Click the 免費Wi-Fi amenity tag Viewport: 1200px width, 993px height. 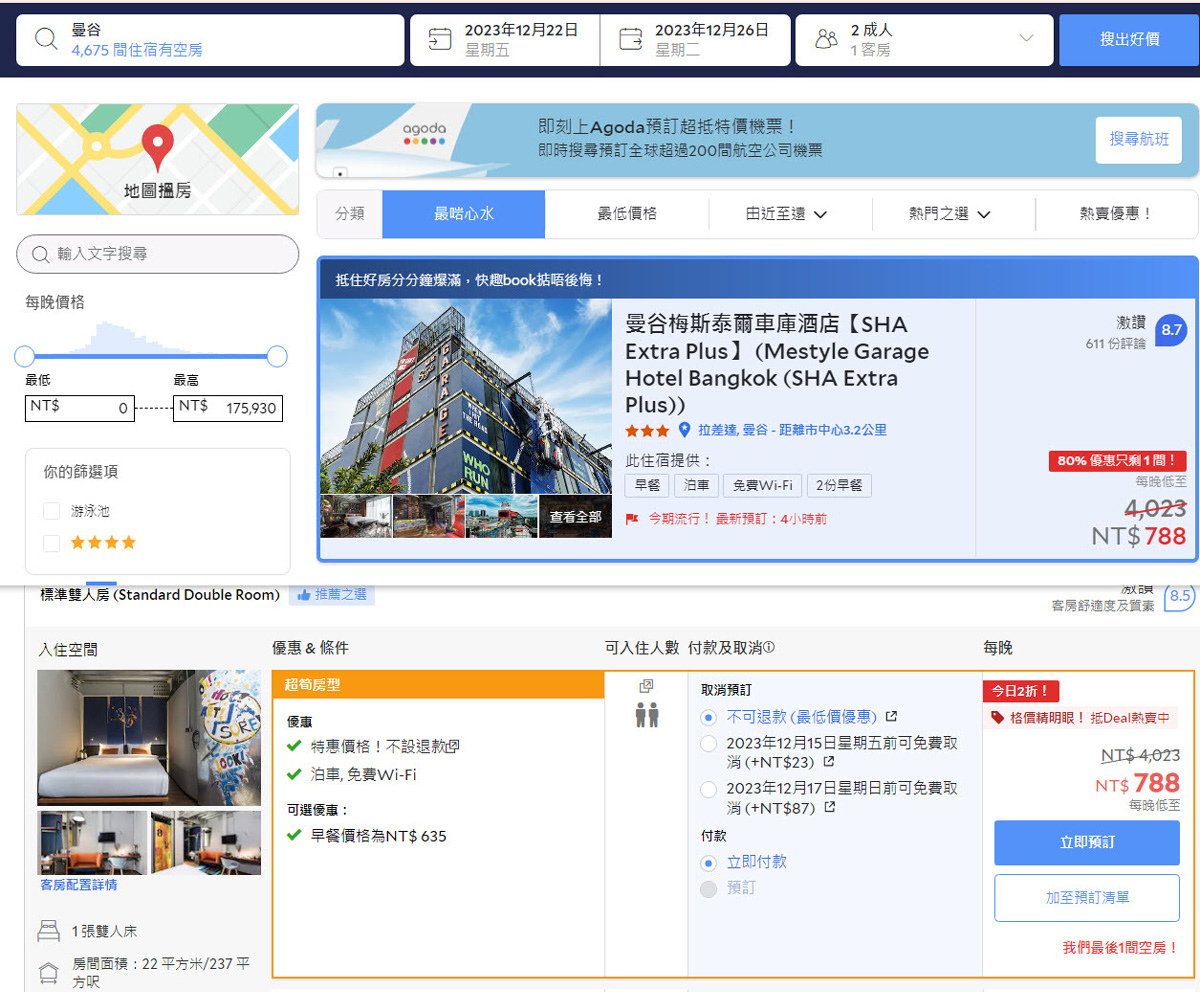pyautogui.click(x=762, y=486)
